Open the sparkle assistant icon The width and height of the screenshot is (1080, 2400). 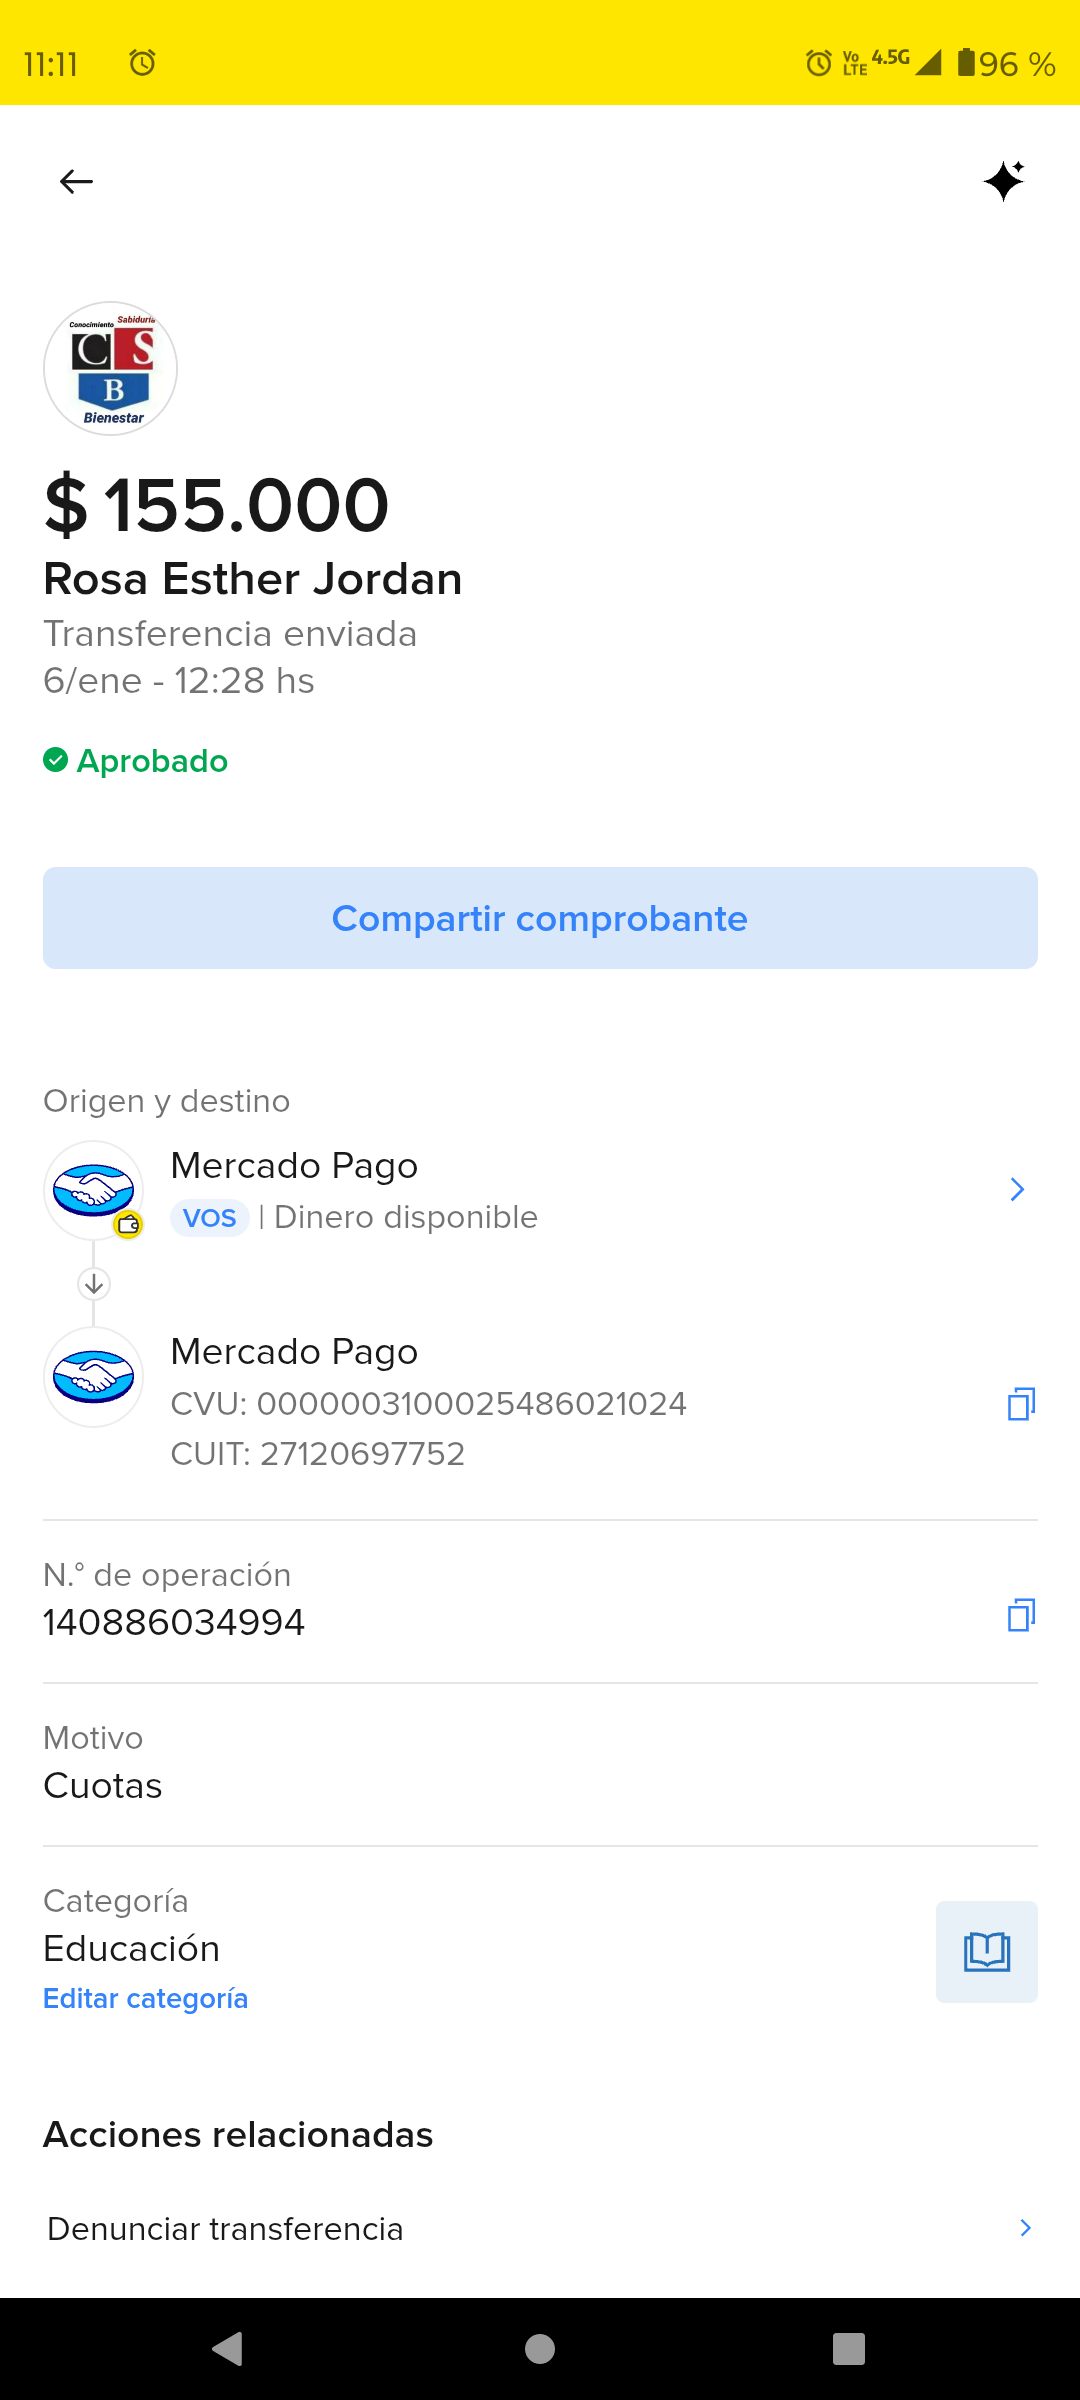tap(1004, 181)
